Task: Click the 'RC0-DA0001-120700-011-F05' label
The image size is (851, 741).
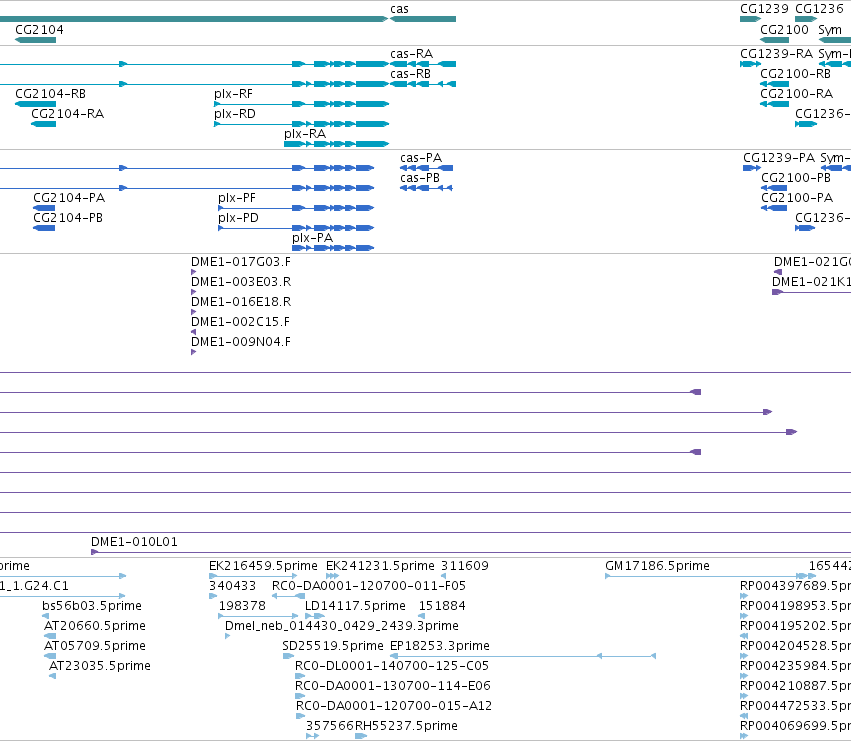Action: pyautogui.click(x=369, y=586)
